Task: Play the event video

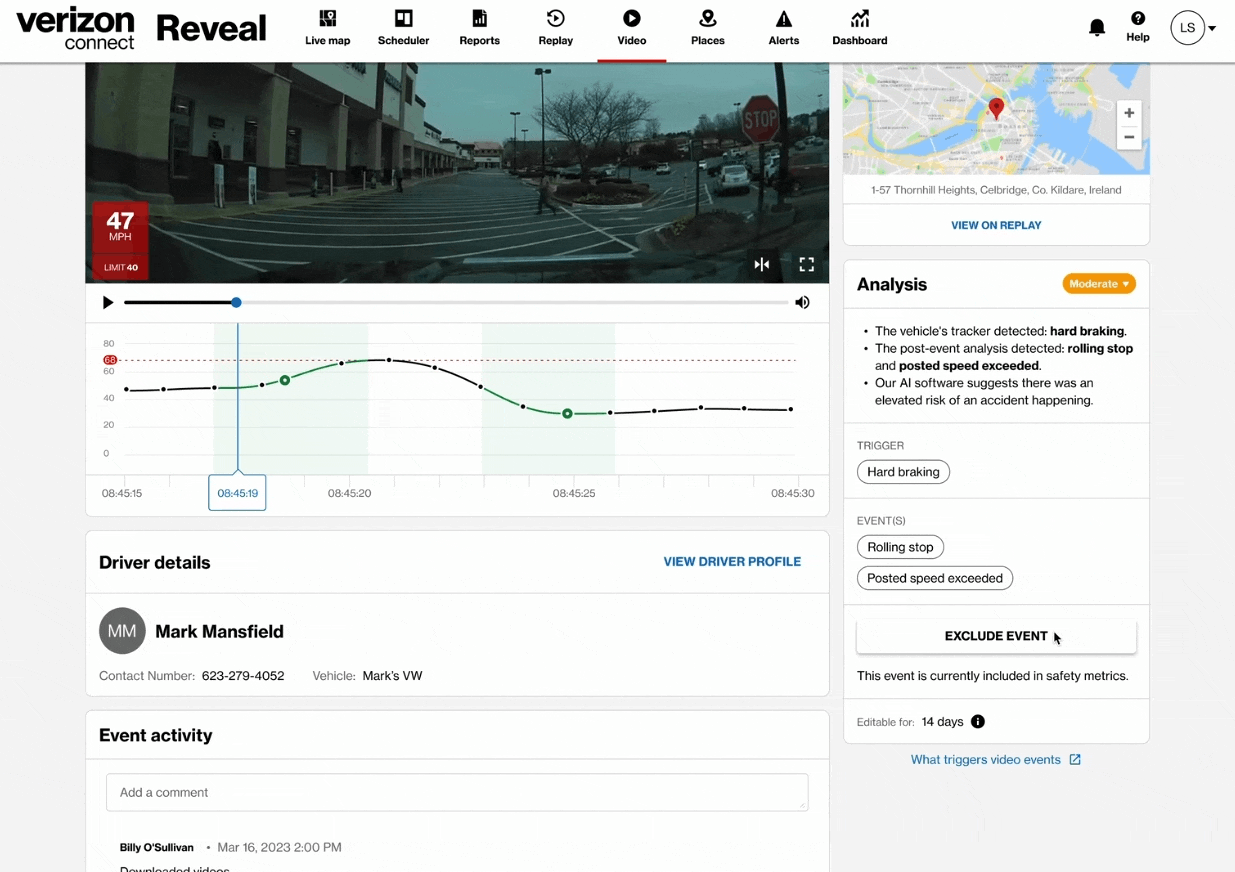Action: pyautogui.click(x=108, y=302)
